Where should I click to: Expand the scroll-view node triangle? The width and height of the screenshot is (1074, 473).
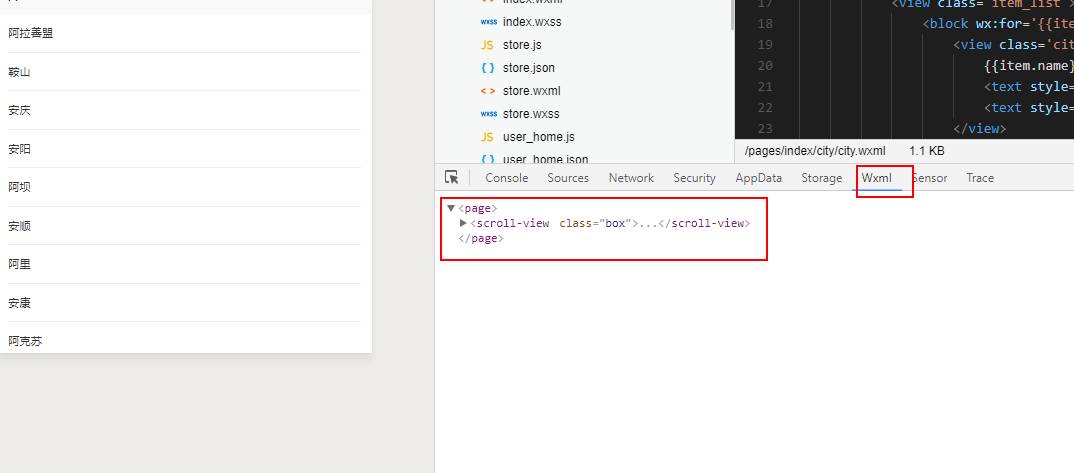(x=464, y=223)
